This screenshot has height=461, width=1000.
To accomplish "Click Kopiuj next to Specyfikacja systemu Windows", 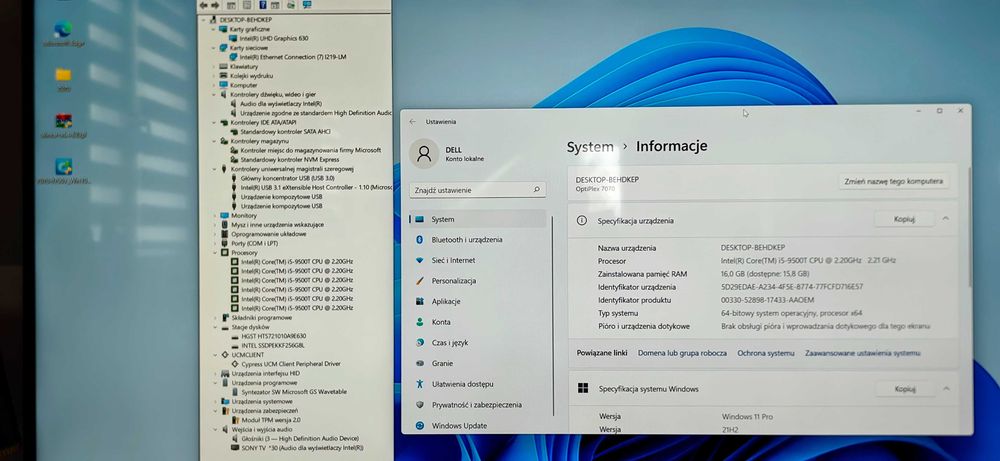I will click(x=905, y=388).
